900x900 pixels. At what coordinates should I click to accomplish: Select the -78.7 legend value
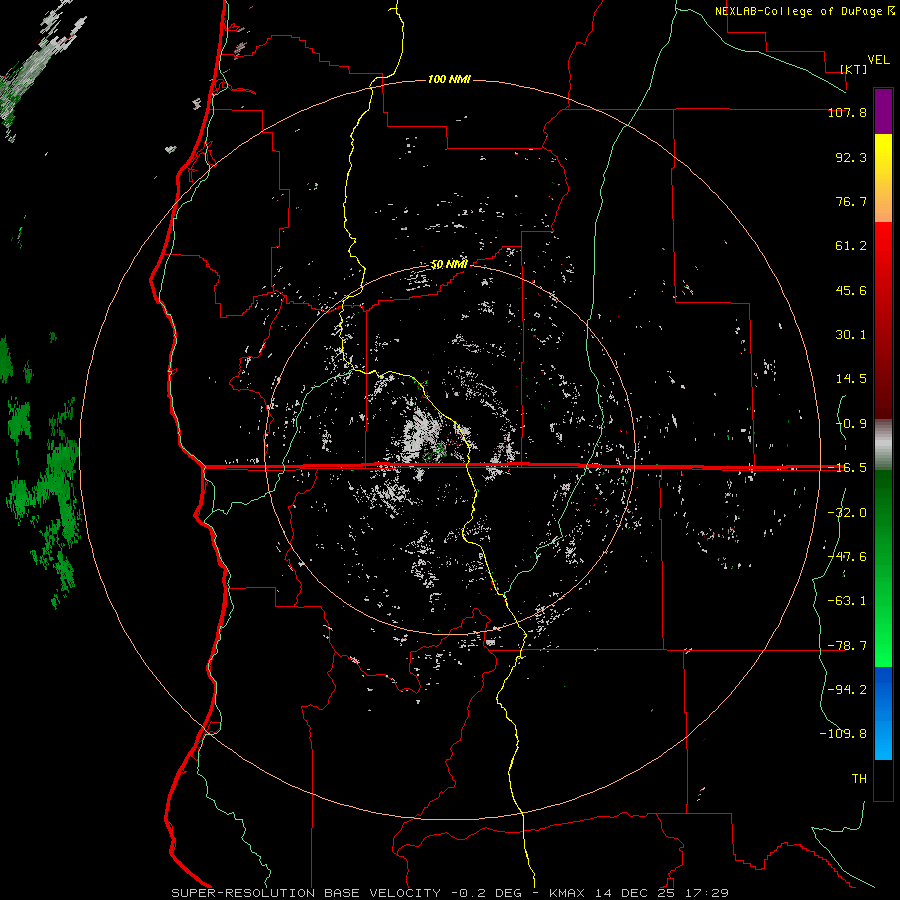tap(847, 646)
